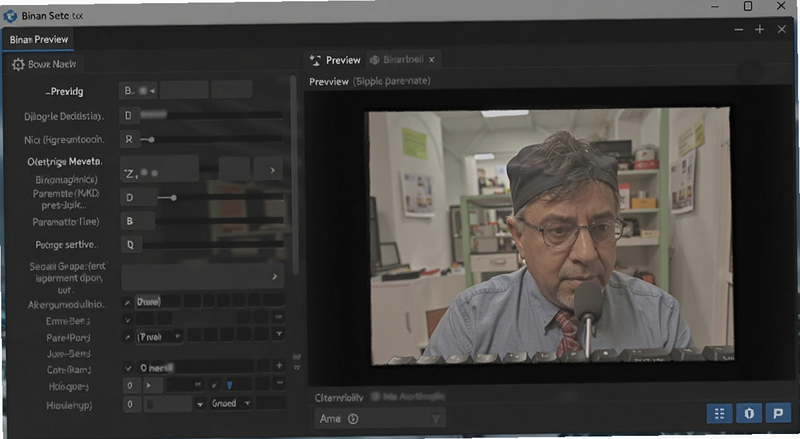Click the blue shield button at bottom right
Image resolution: width=800 pixels, height=439 pixels.
click(749, 413)
